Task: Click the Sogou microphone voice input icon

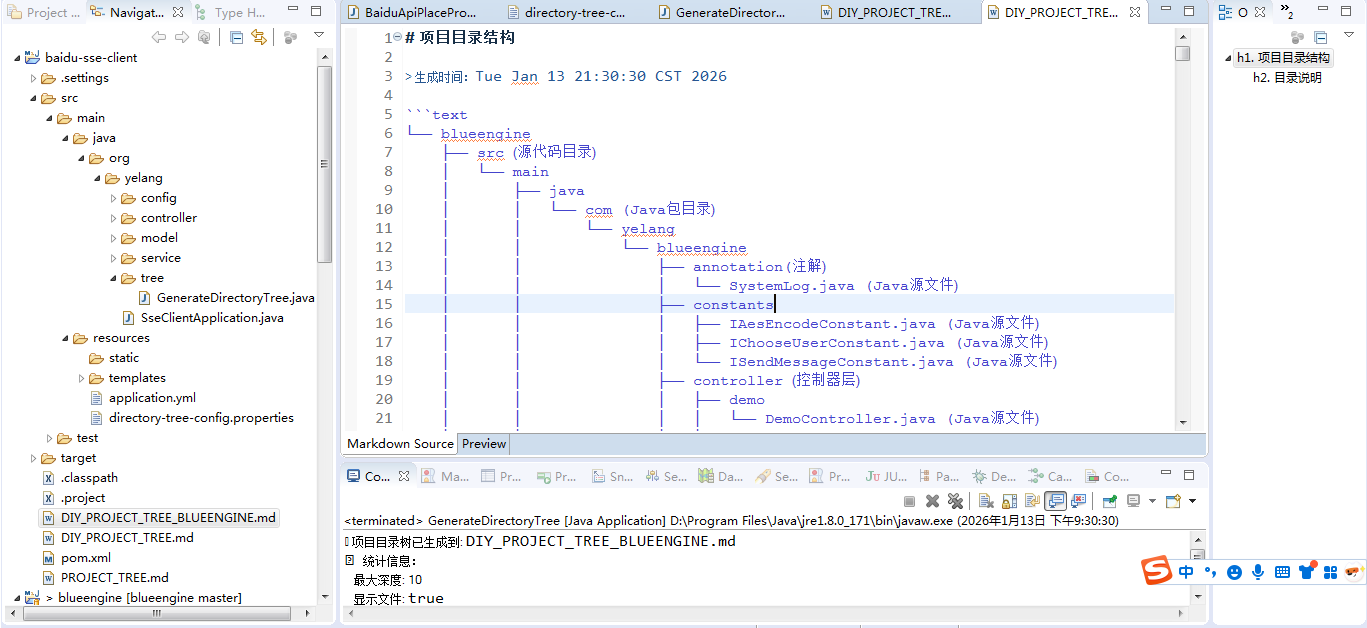Action: [x=1258, y=572]
